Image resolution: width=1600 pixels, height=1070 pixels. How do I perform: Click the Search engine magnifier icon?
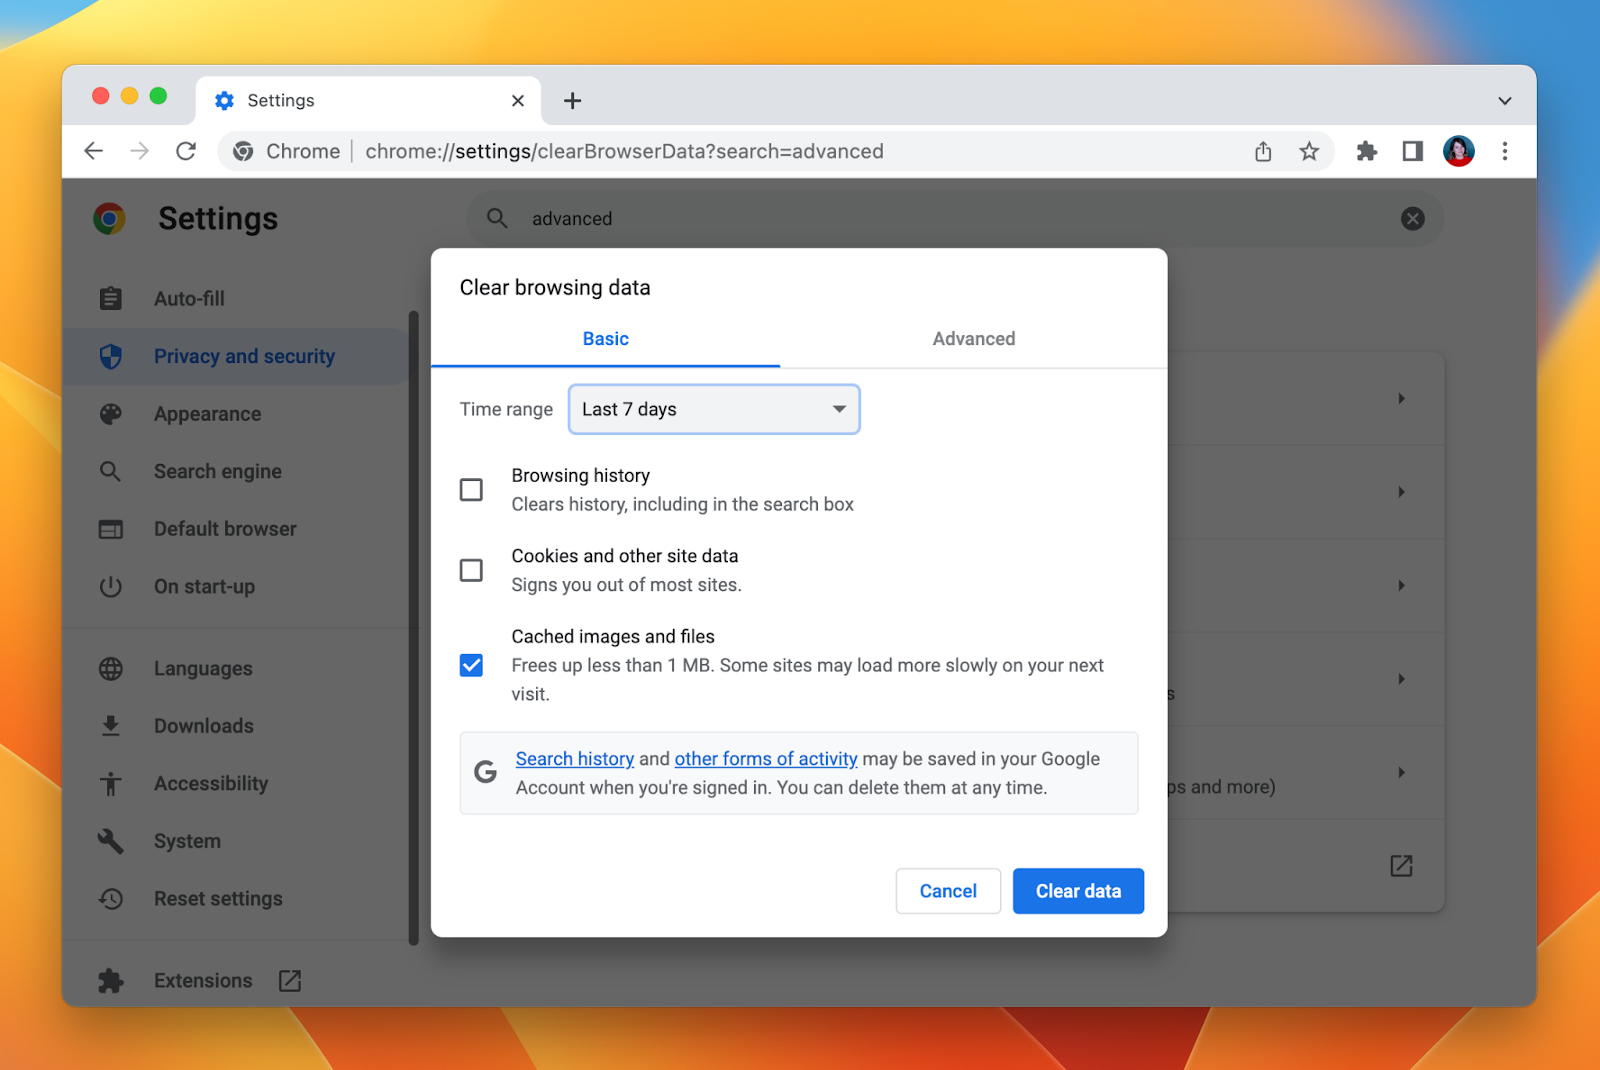[x=111, y=471]
